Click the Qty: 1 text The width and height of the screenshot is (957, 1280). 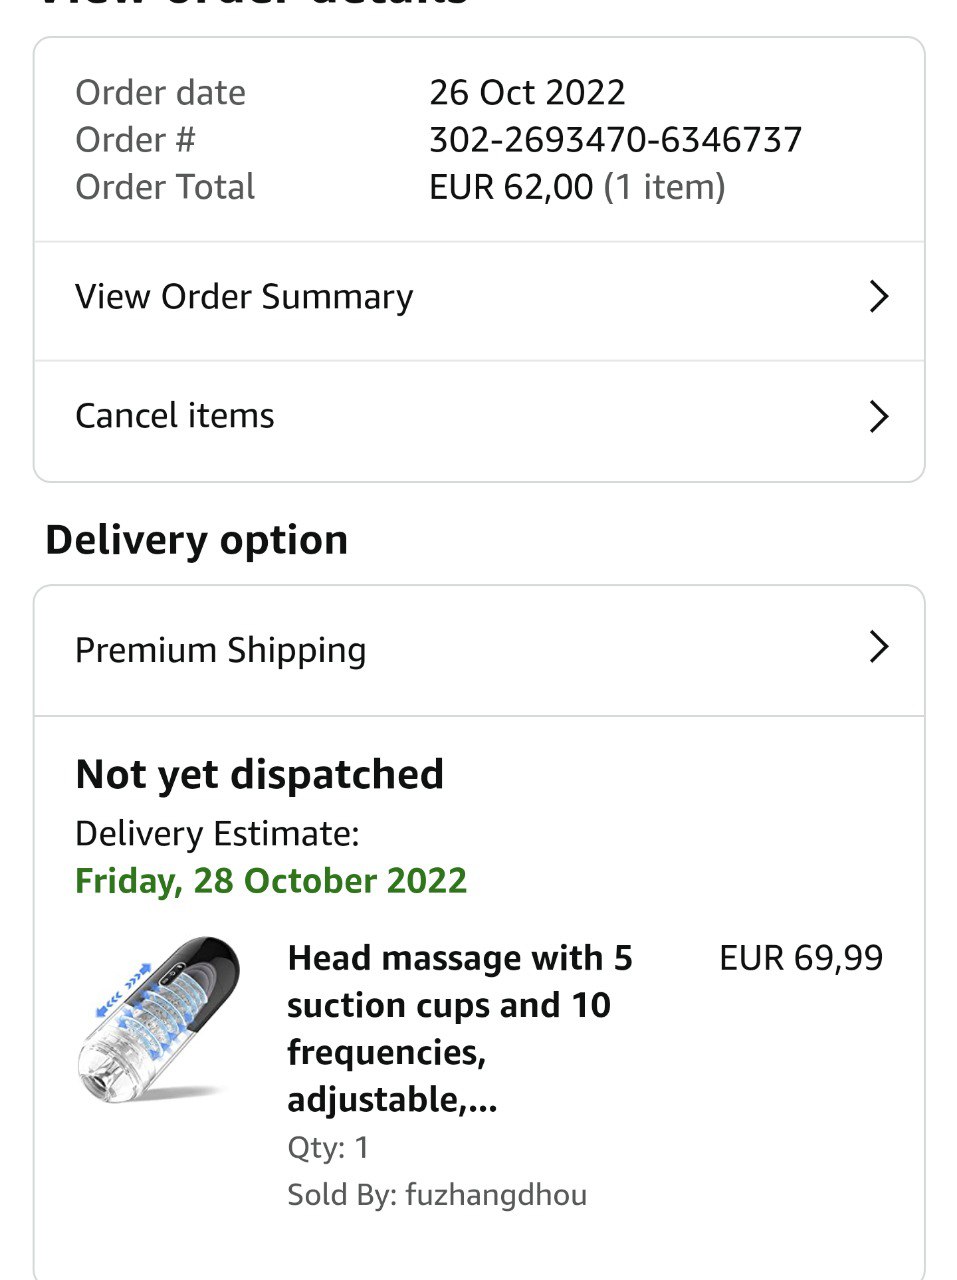pos(328,1147)
